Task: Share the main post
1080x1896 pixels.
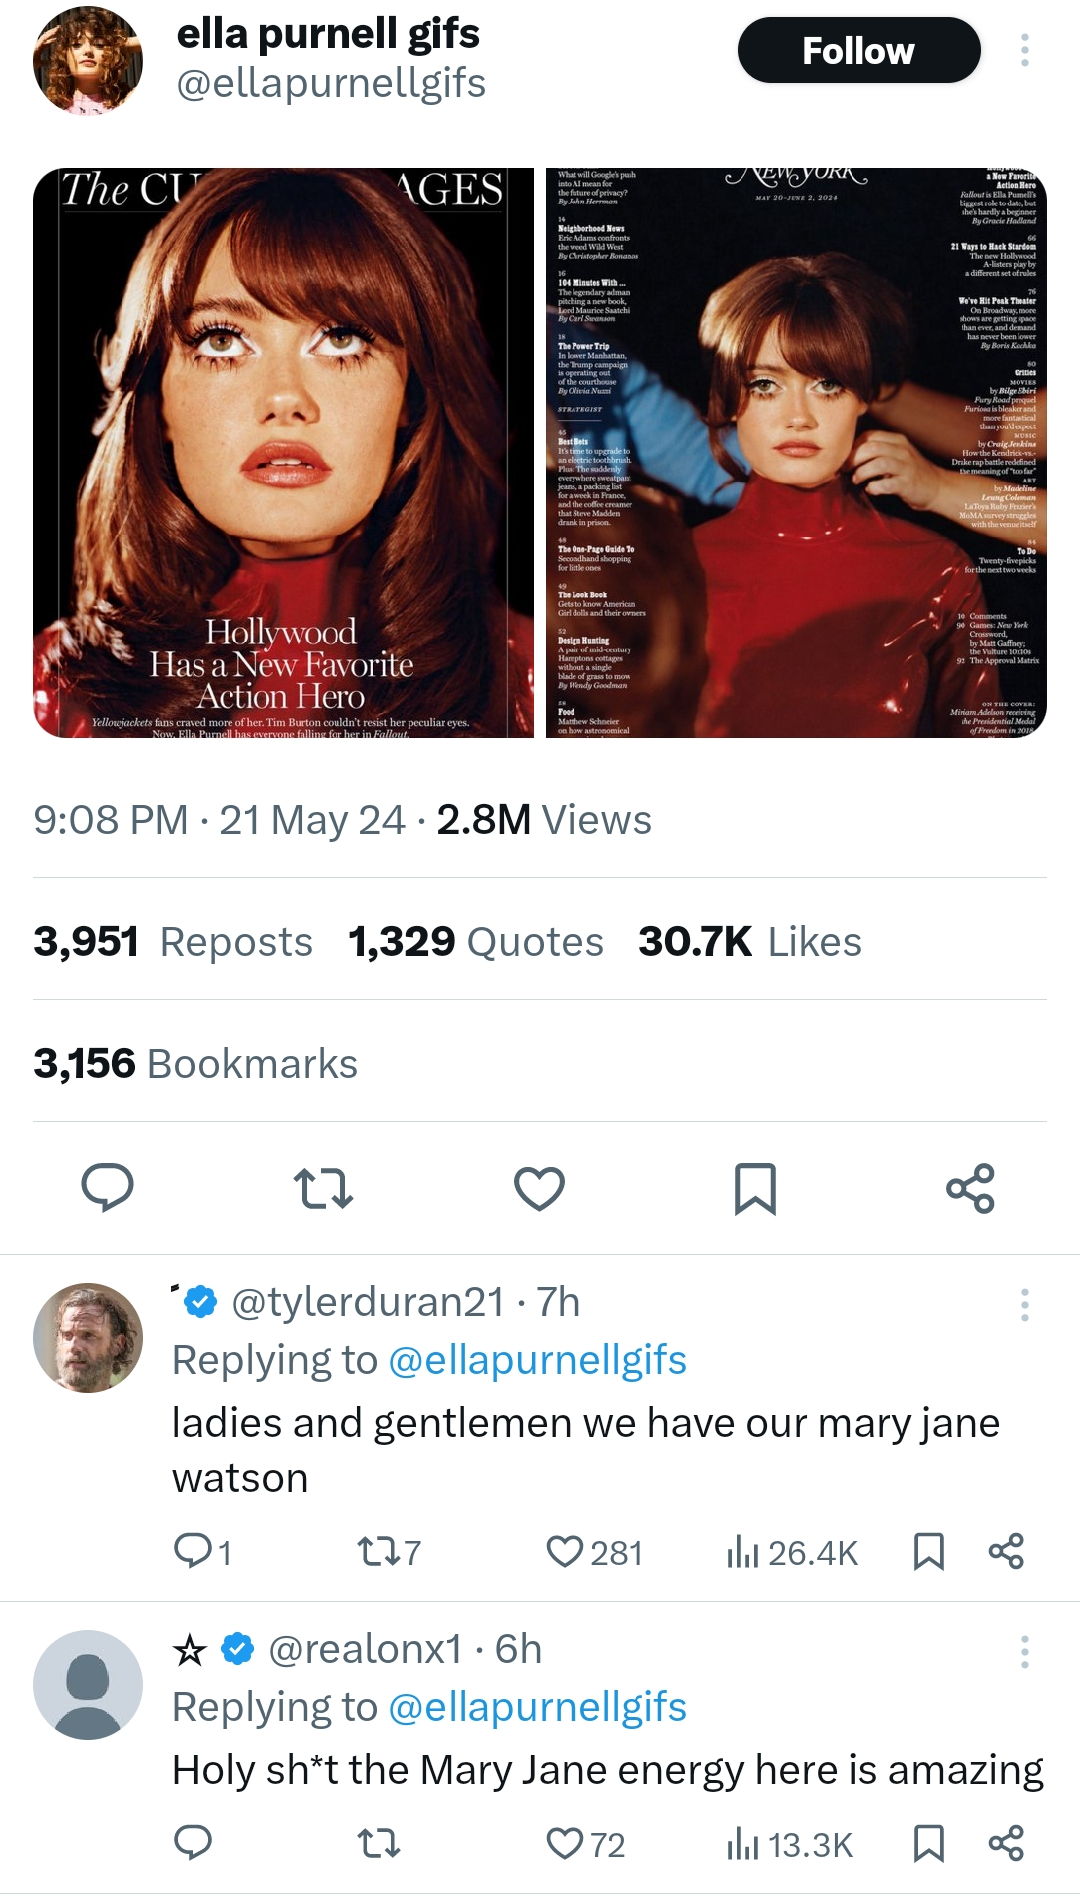Action: [970, 1188]
